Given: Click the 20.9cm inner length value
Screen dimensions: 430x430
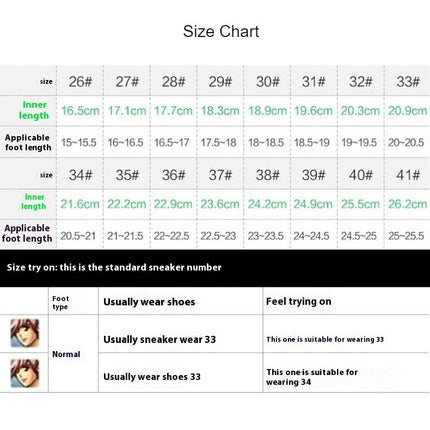Looking at the screenshot, I should click(407, 111).
